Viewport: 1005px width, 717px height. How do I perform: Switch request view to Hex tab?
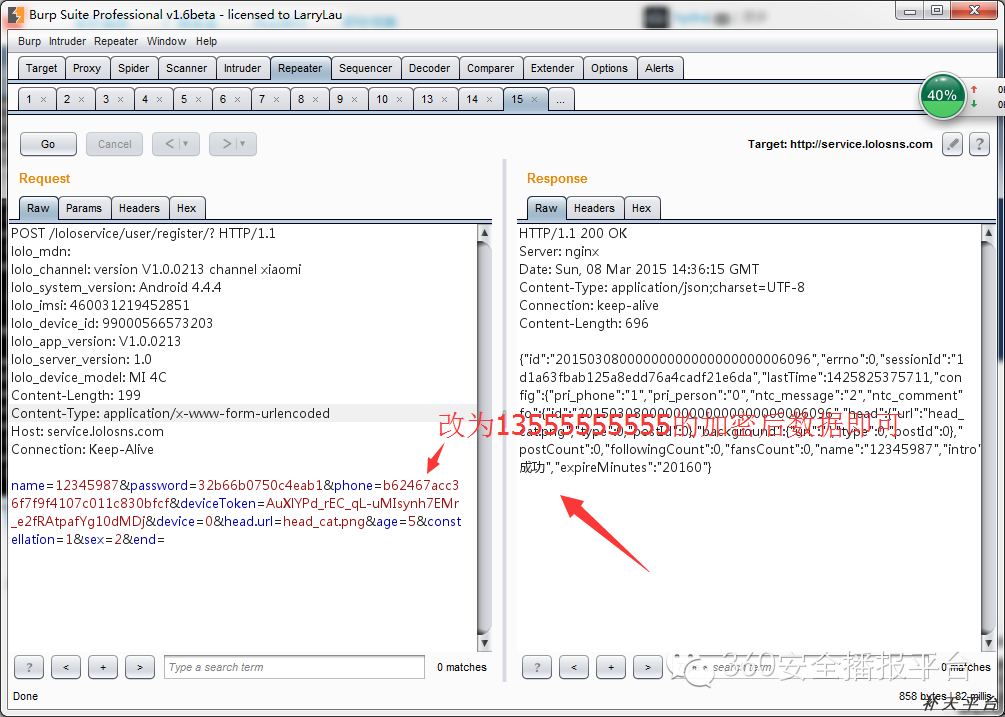tap(187, 208)
